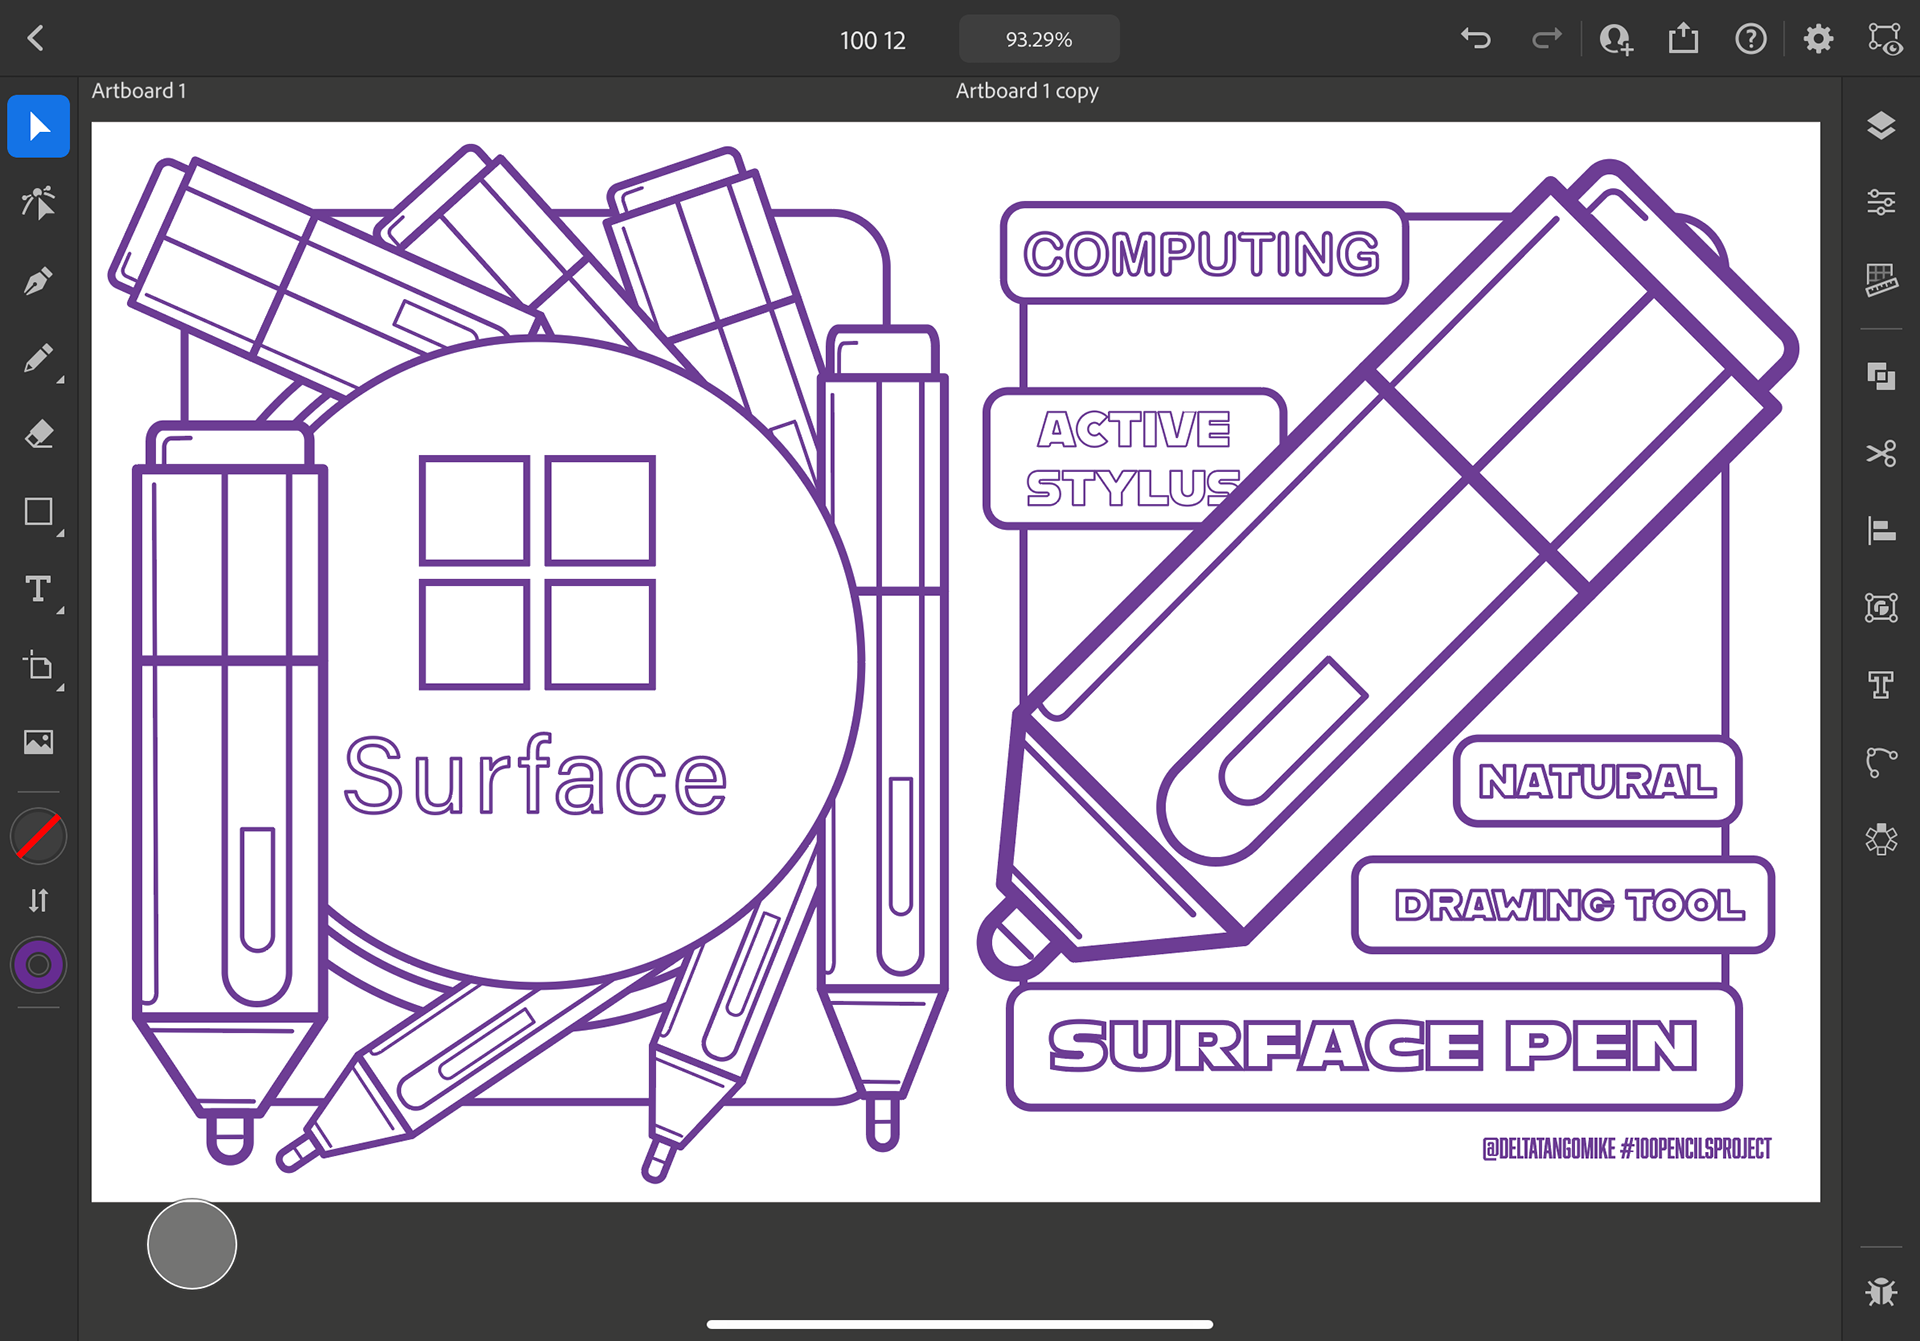This screenshot has width=1920, height=1341.
Task: Select the @DELTATANGOMIKE #100PENCILSPROJECT credit text
Action: coord(1626,1149)
